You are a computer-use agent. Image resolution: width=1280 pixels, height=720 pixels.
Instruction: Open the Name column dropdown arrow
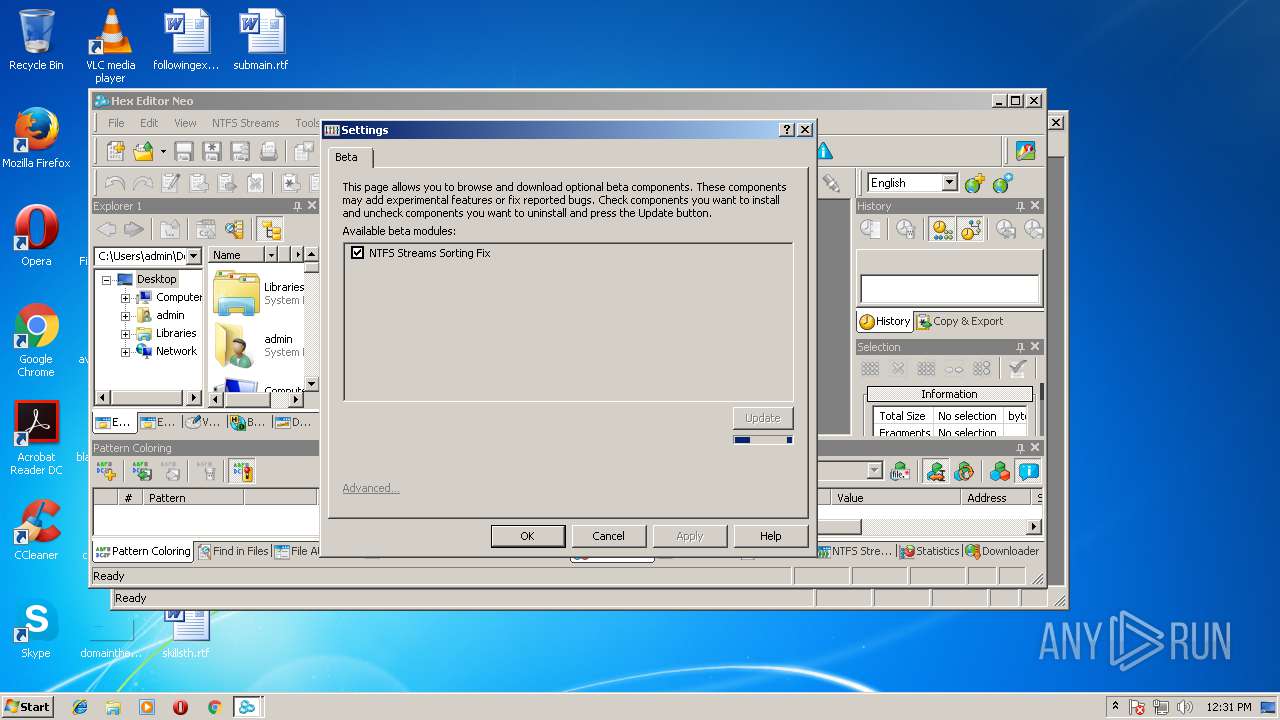pos(270,255)
